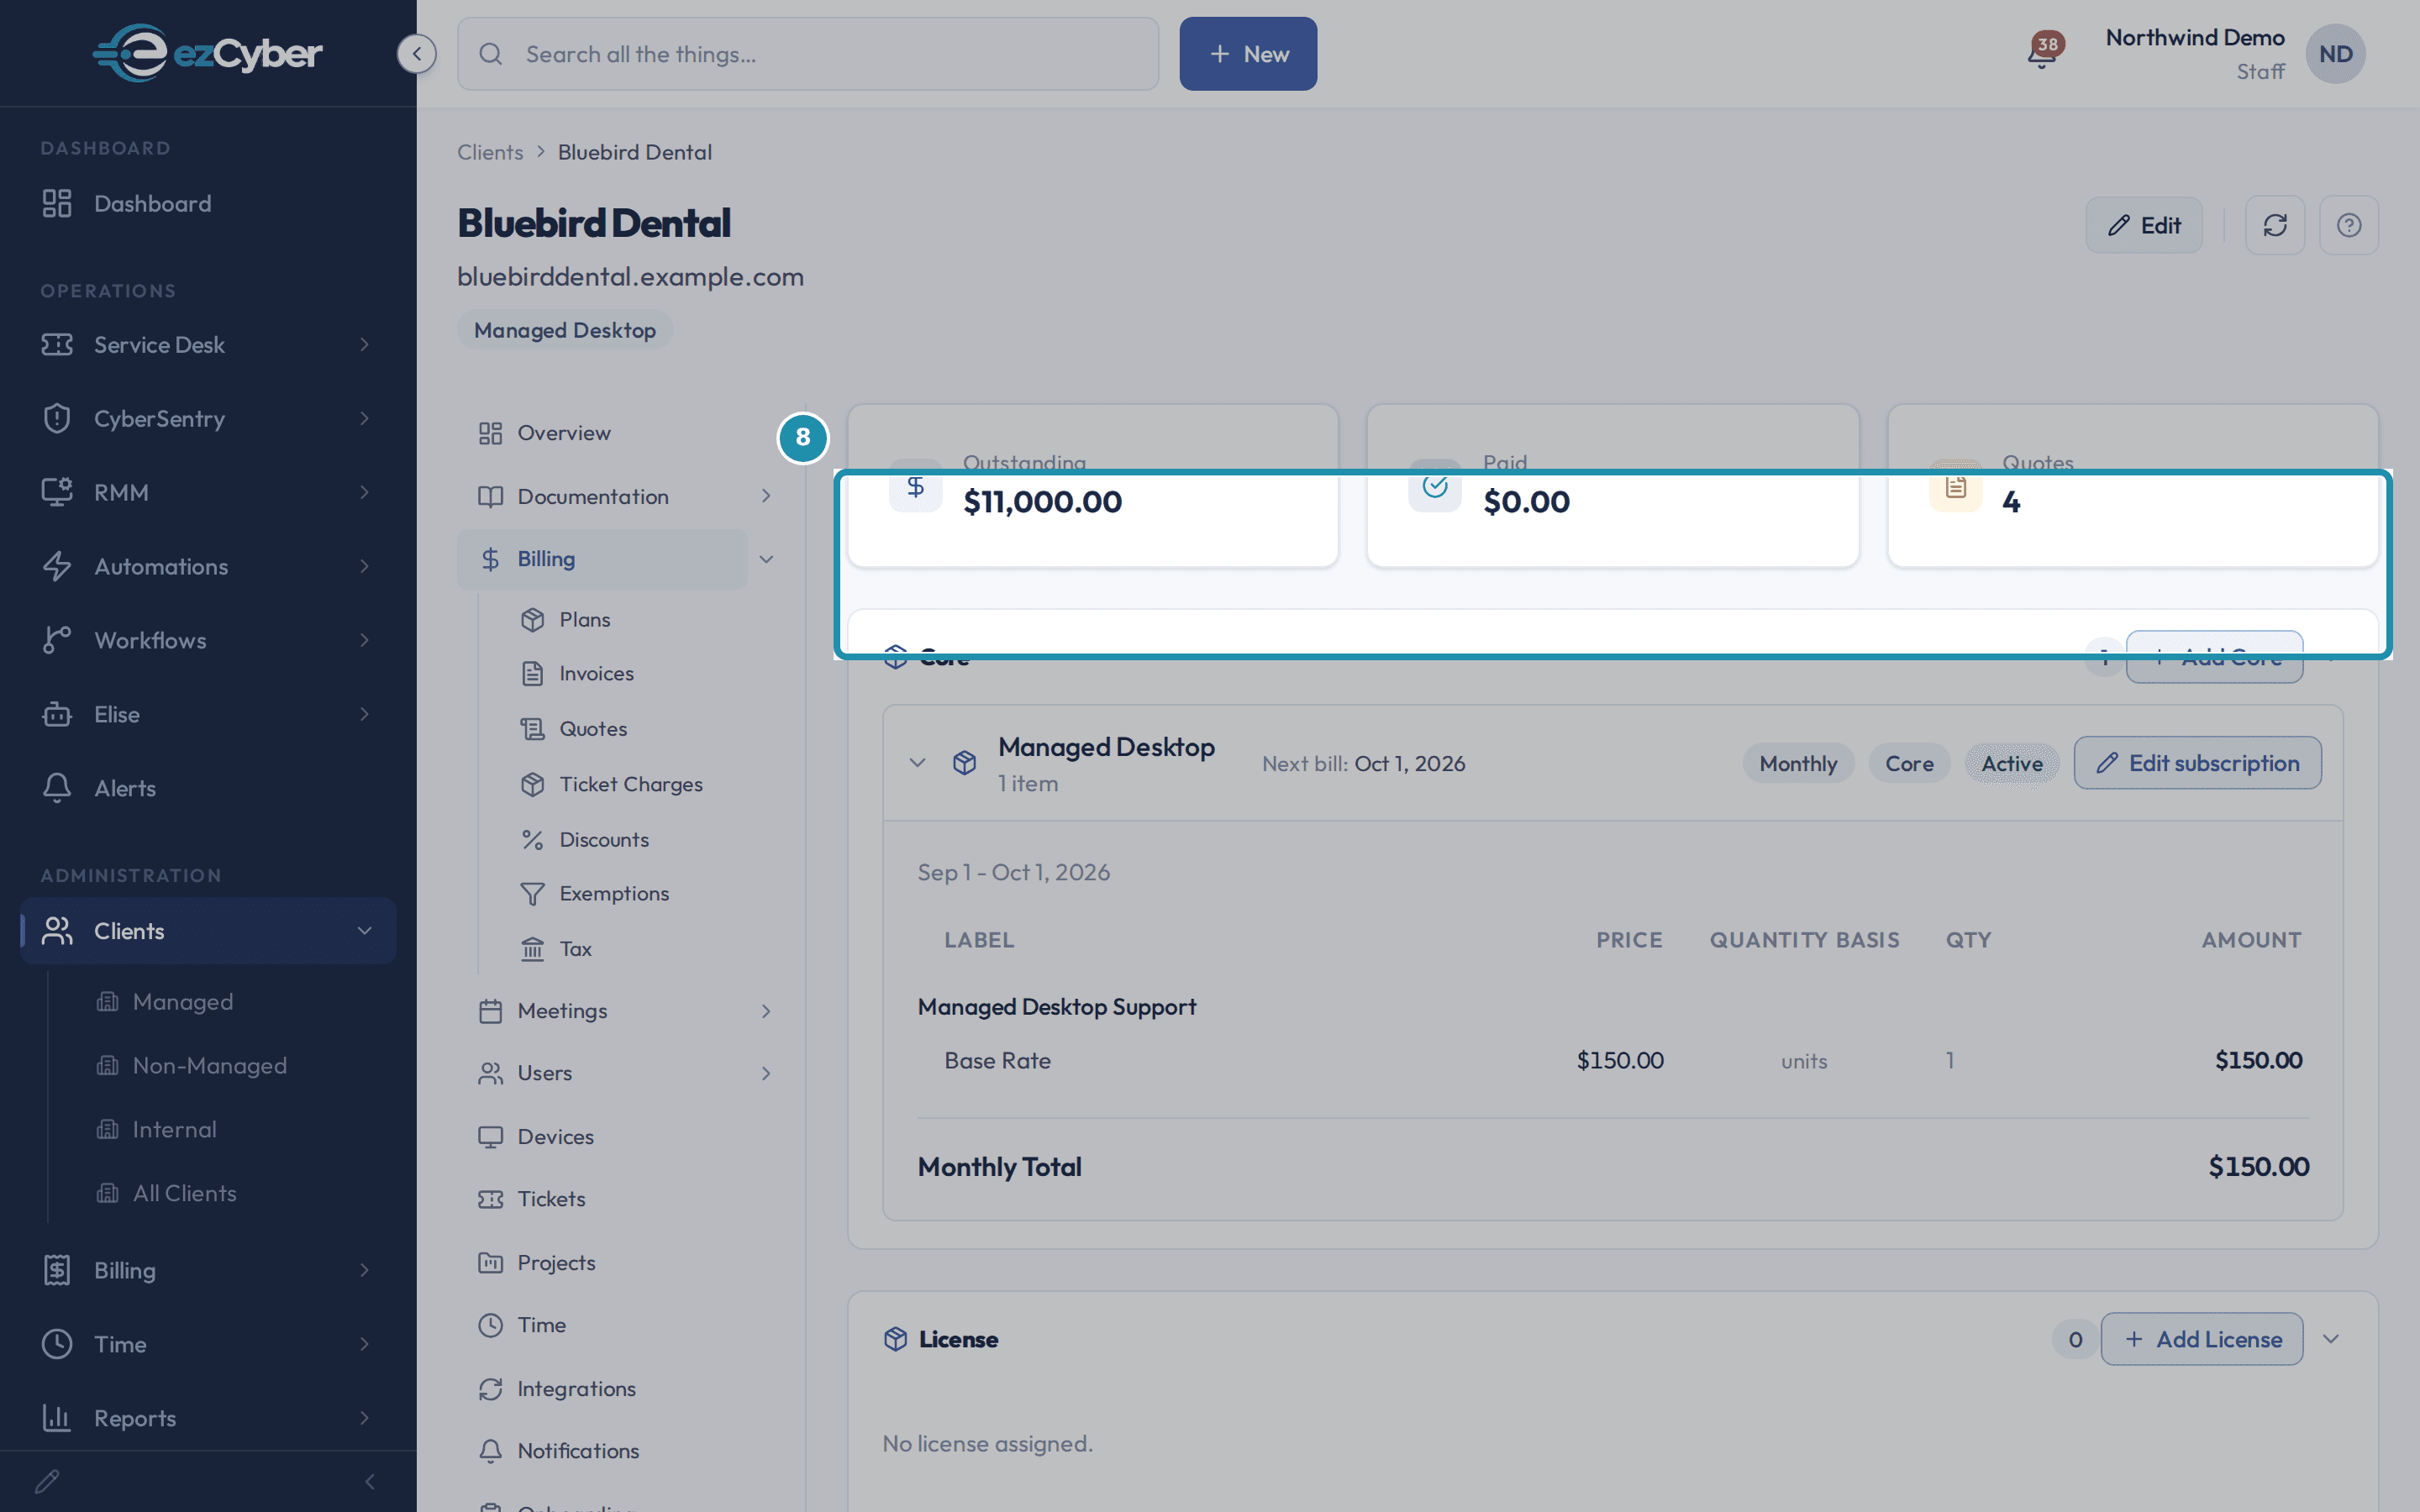Screen dimensions: 2420x1512
Task: Expand the CyberSentry submenu arrow
Action: pos(364,419)
